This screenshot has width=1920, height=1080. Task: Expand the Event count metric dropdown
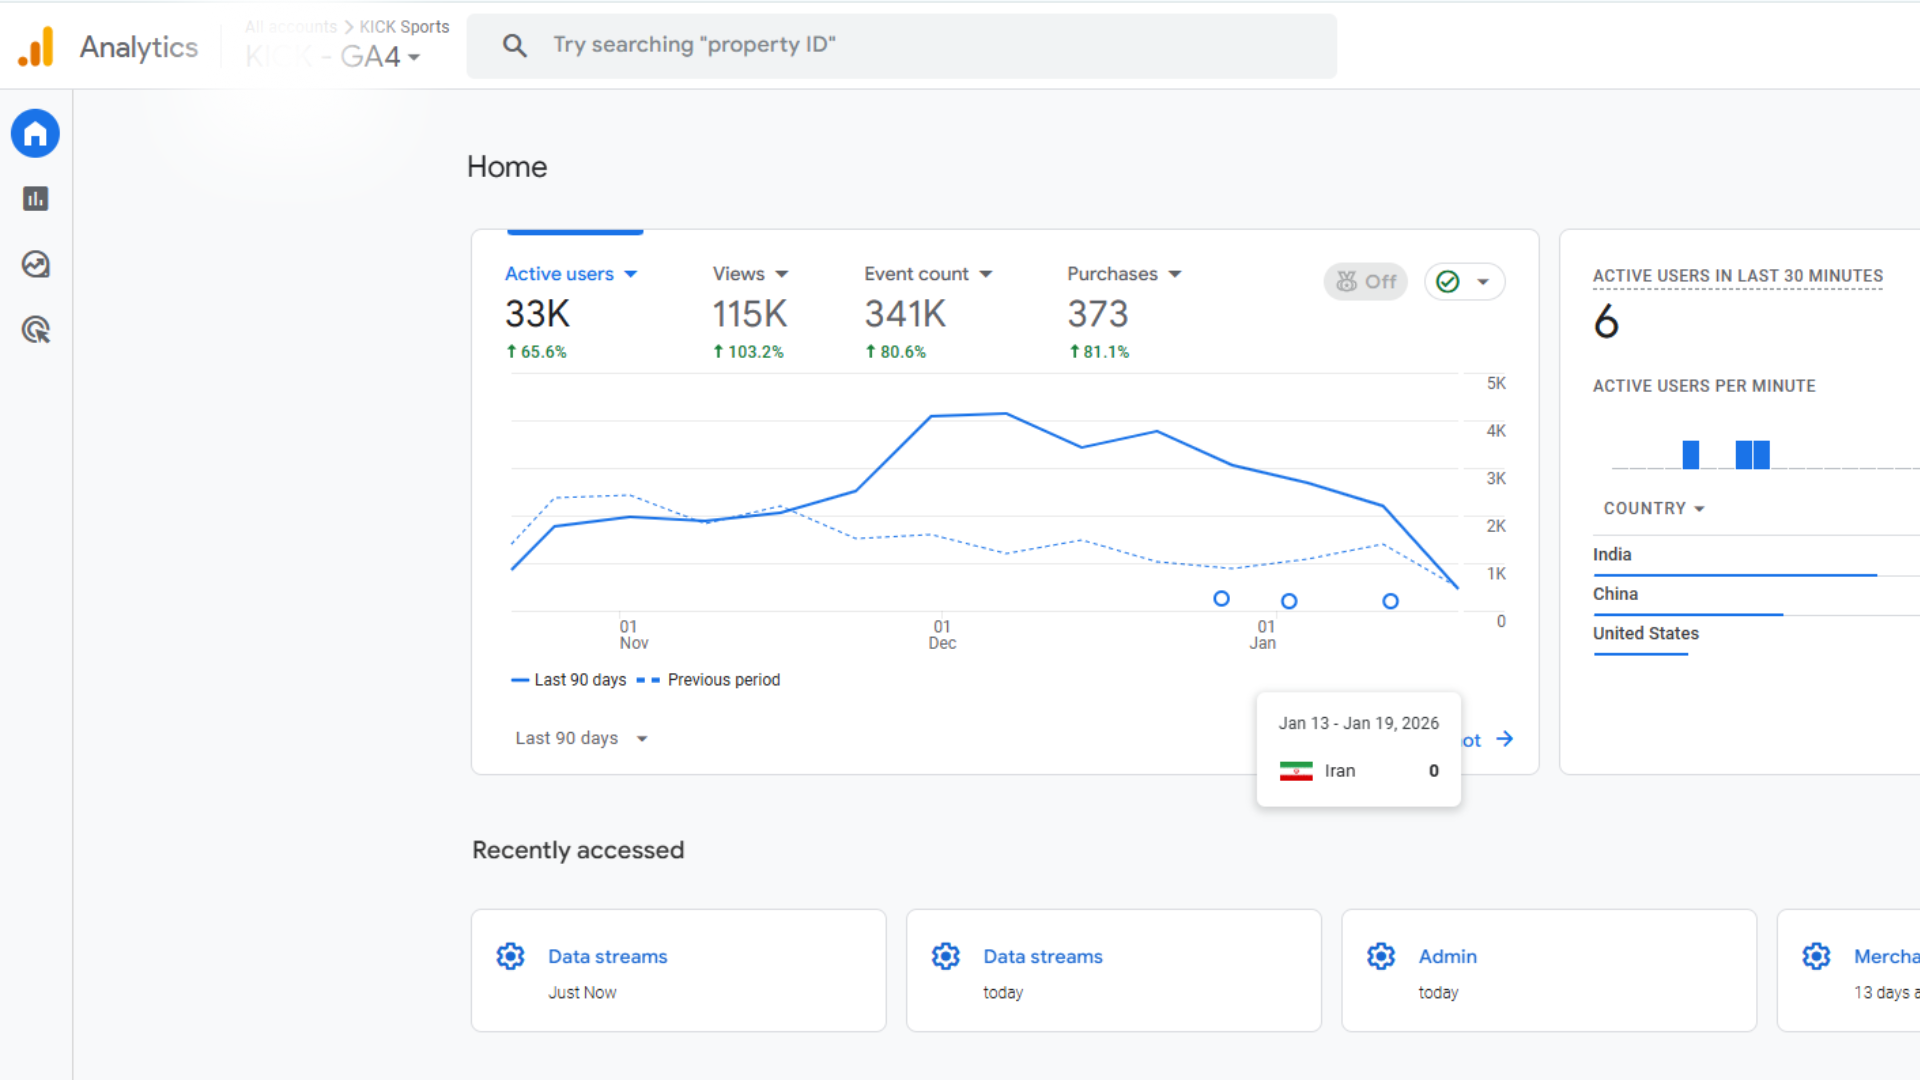pyautogui.click(x=986, y=274)
